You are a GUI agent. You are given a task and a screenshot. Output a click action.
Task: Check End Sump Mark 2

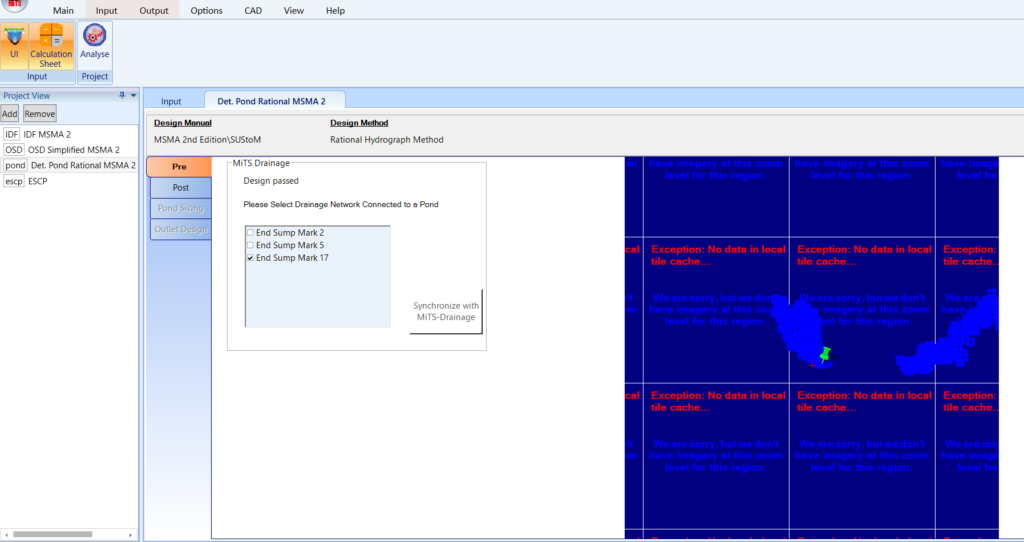250,232
